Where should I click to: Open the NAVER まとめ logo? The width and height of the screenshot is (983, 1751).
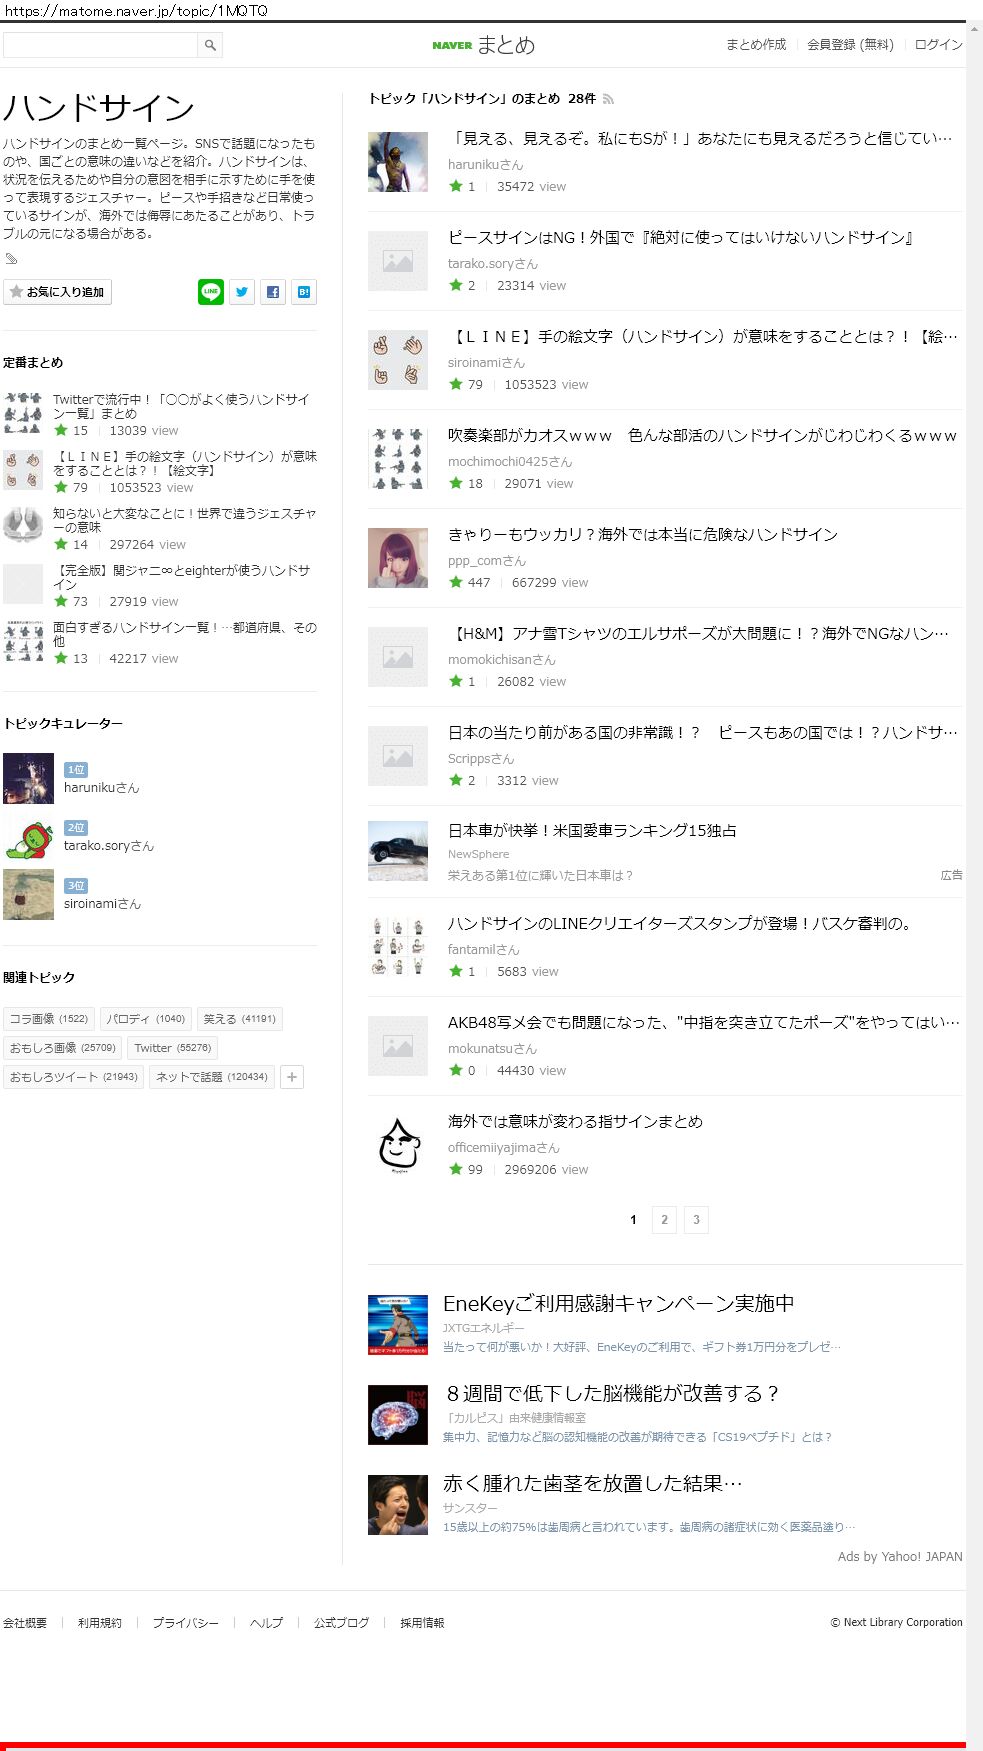click(x=484, y=45)
